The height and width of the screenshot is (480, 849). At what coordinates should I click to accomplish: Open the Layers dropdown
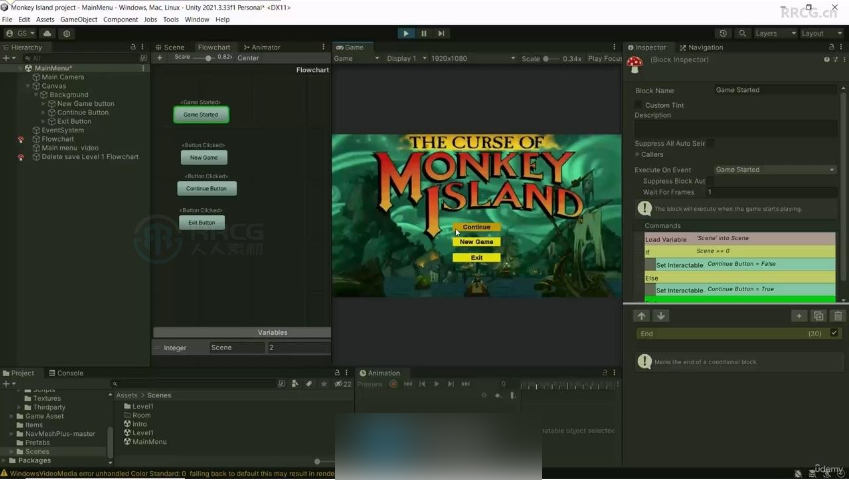click(775, 34)
